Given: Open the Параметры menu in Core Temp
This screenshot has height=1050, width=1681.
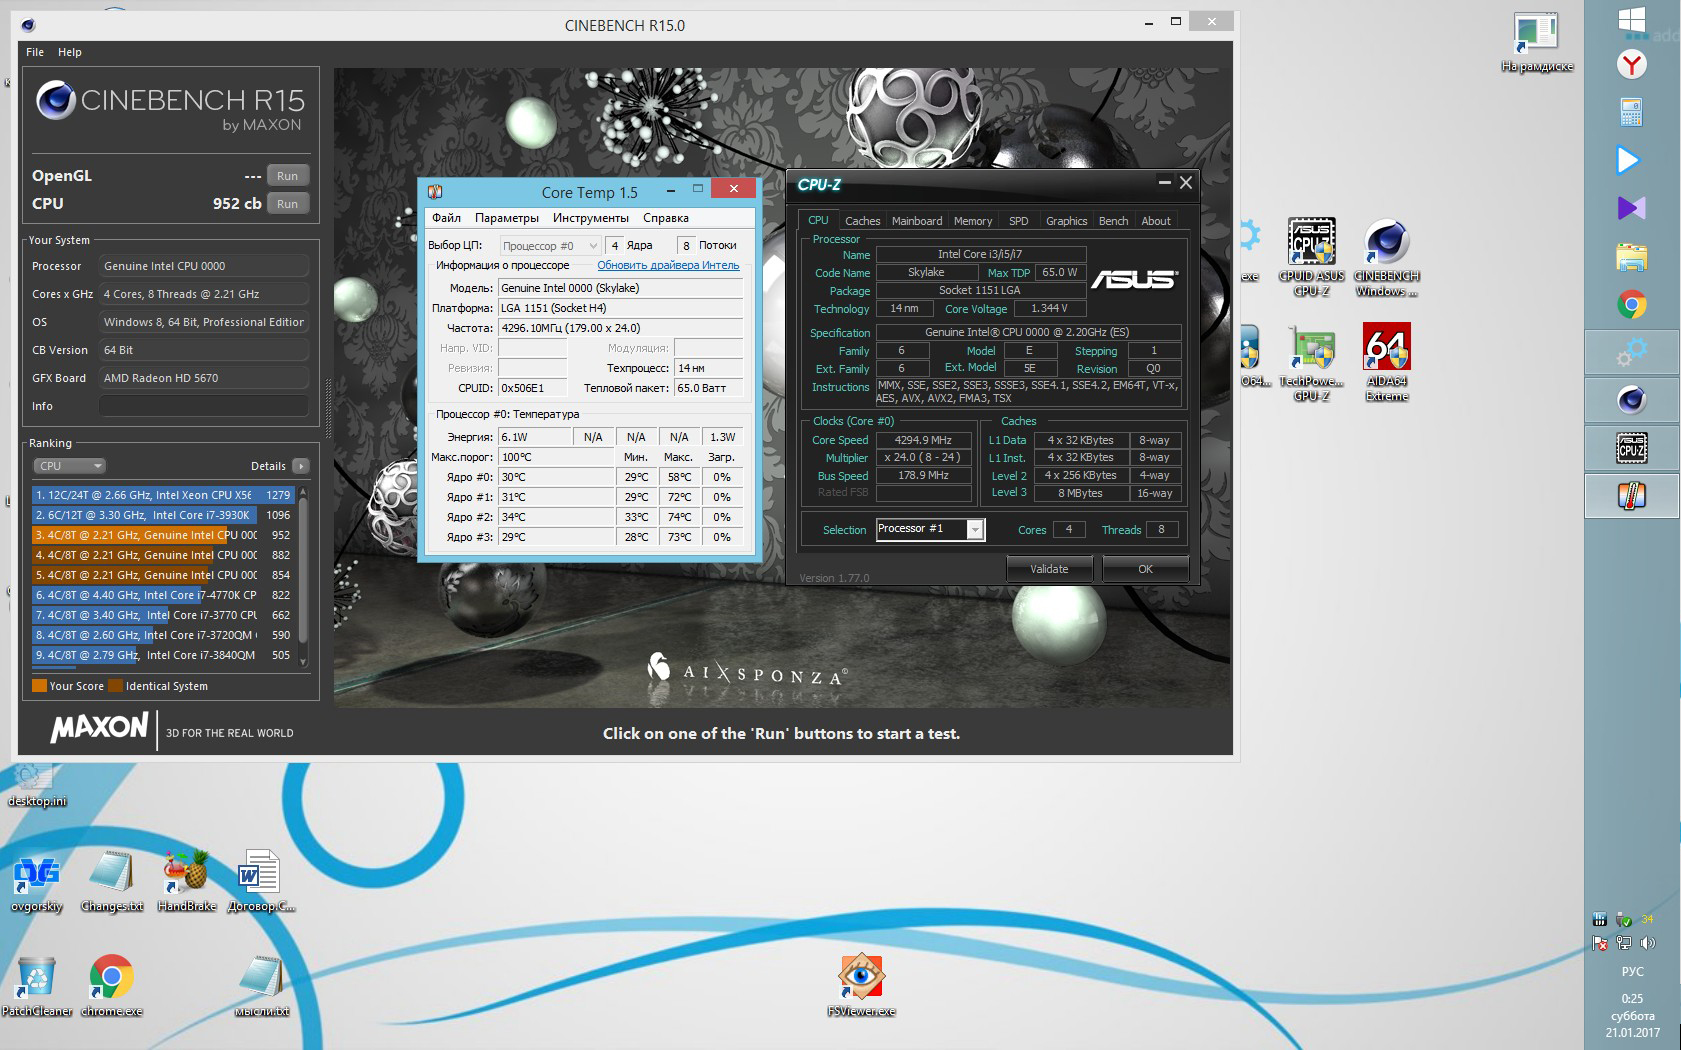Looking at the screenshot, I should click(x=507, y=218).
